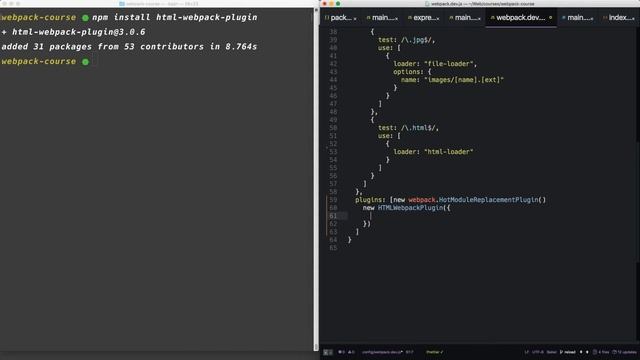Click the "file-loader" string in code
Viewport: 640px width, 360px height.
pos(449,64)
